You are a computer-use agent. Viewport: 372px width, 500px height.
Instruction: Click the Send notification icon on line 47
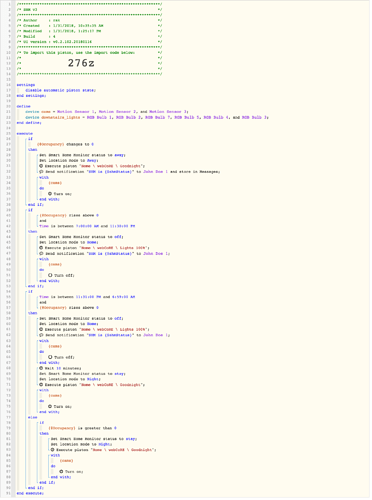(x=41, y=254)
